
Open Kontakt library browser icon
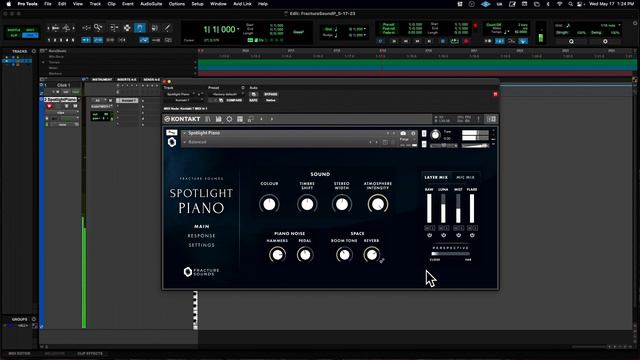208,119
